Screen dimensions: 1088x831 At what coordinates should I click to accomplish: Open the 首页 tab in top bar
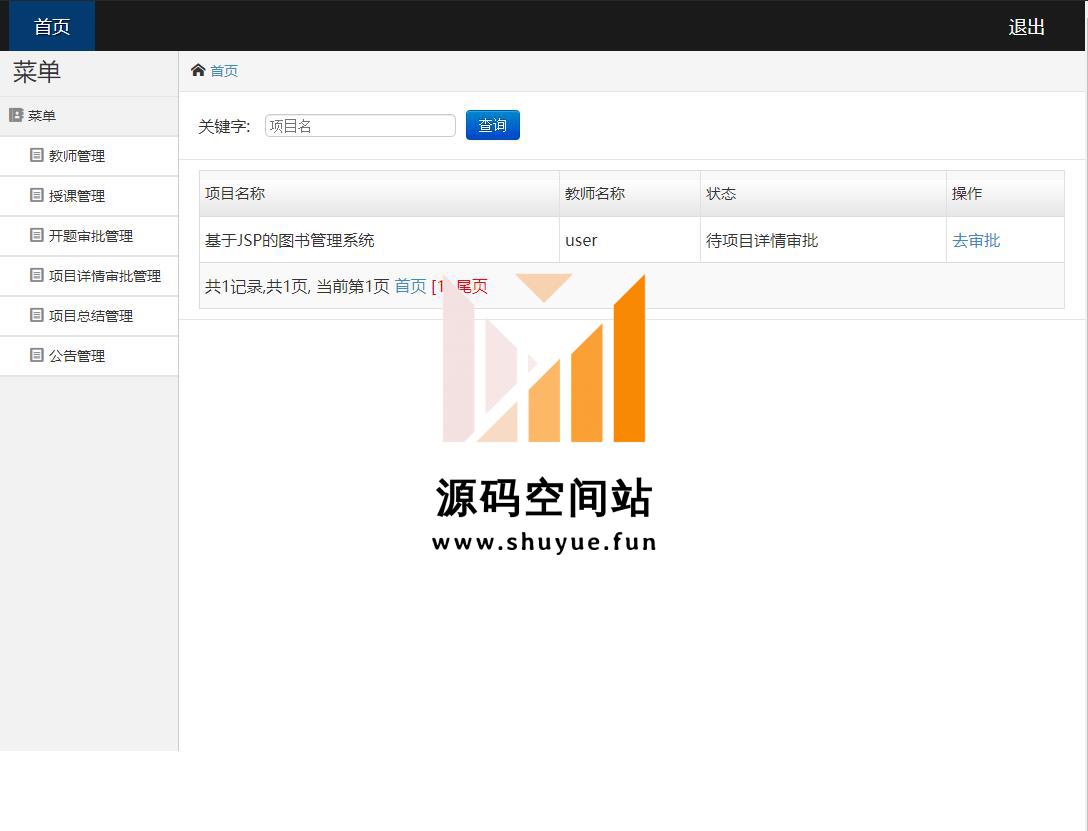[x=51, y=26]
